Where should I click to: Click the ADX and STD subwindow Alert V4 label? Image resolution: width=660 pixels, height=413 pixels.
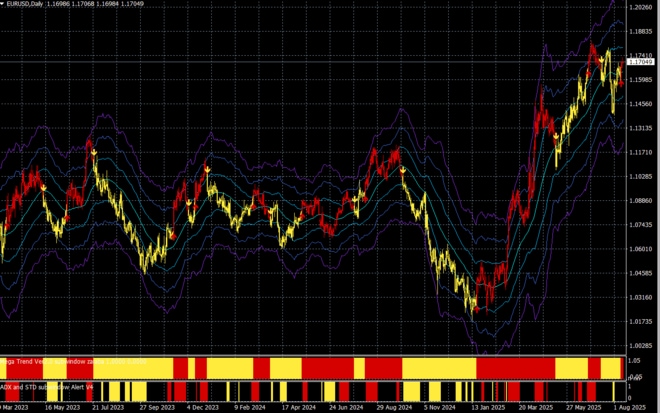tap(46, 387)
